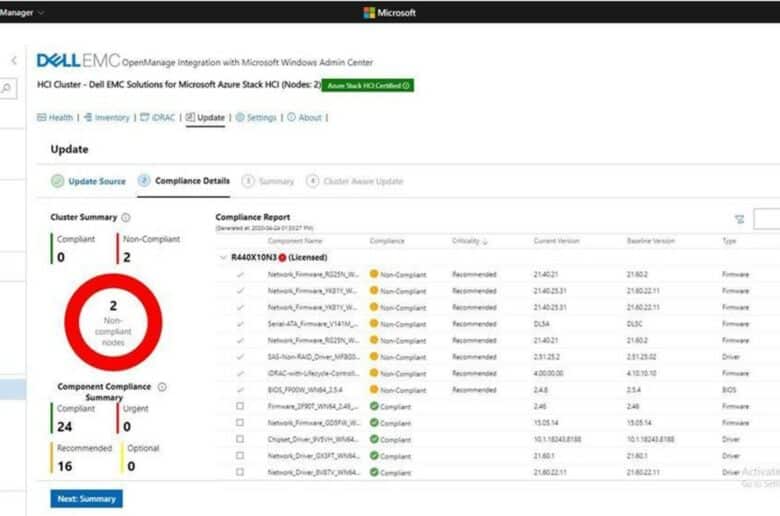The width and height of the screenshot is (780, 516).
Task: Click the orange Non-Compliant icon for Serial-ATA_Firmware
Action: pyautogui.click(x=374, y=323)
